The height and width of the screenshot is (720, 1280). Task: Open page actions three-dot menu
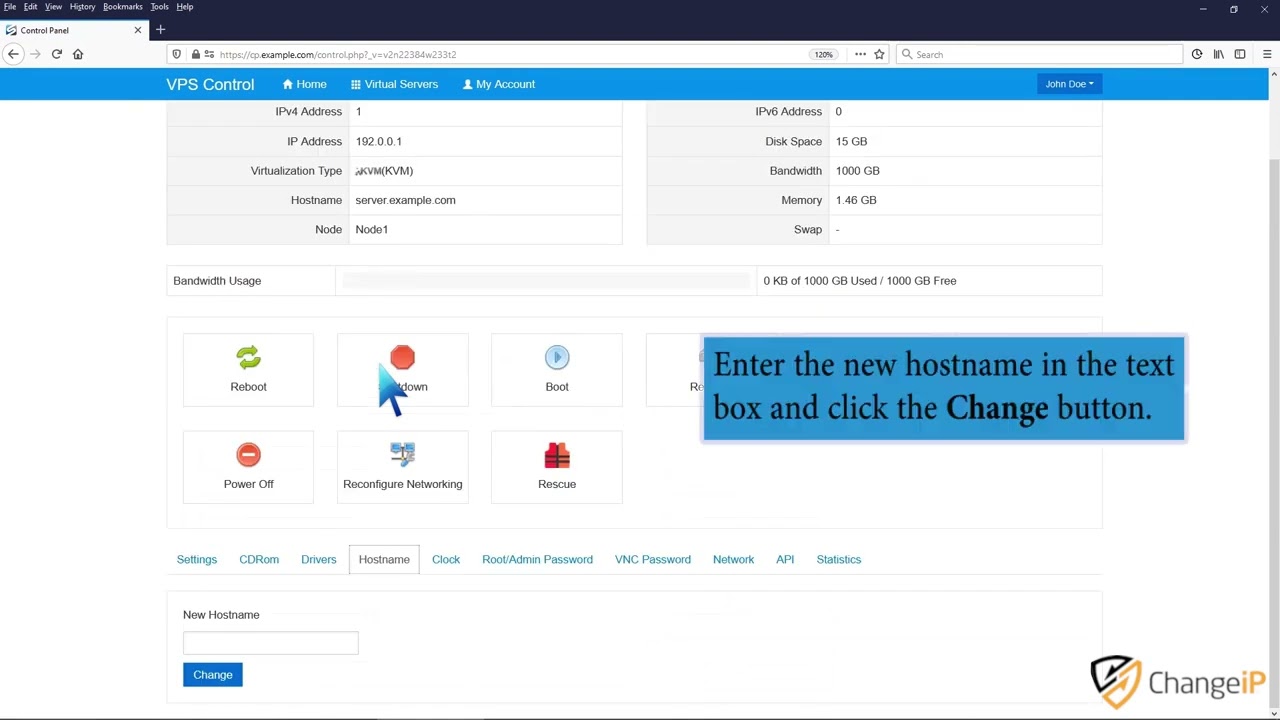860,54
